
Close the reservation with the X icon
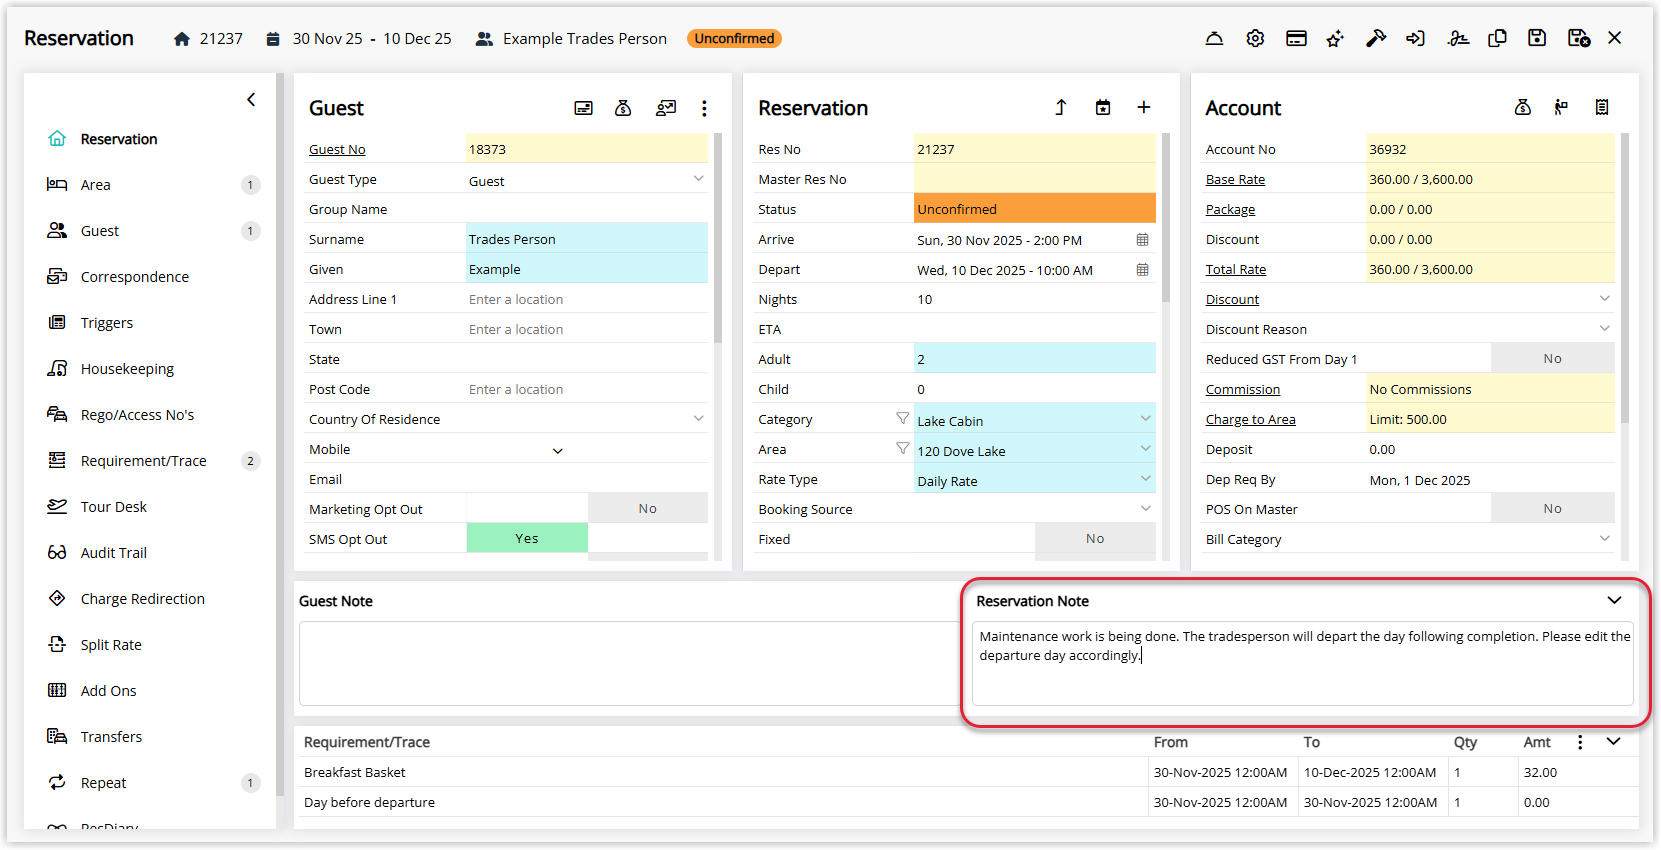point(1615,38)
